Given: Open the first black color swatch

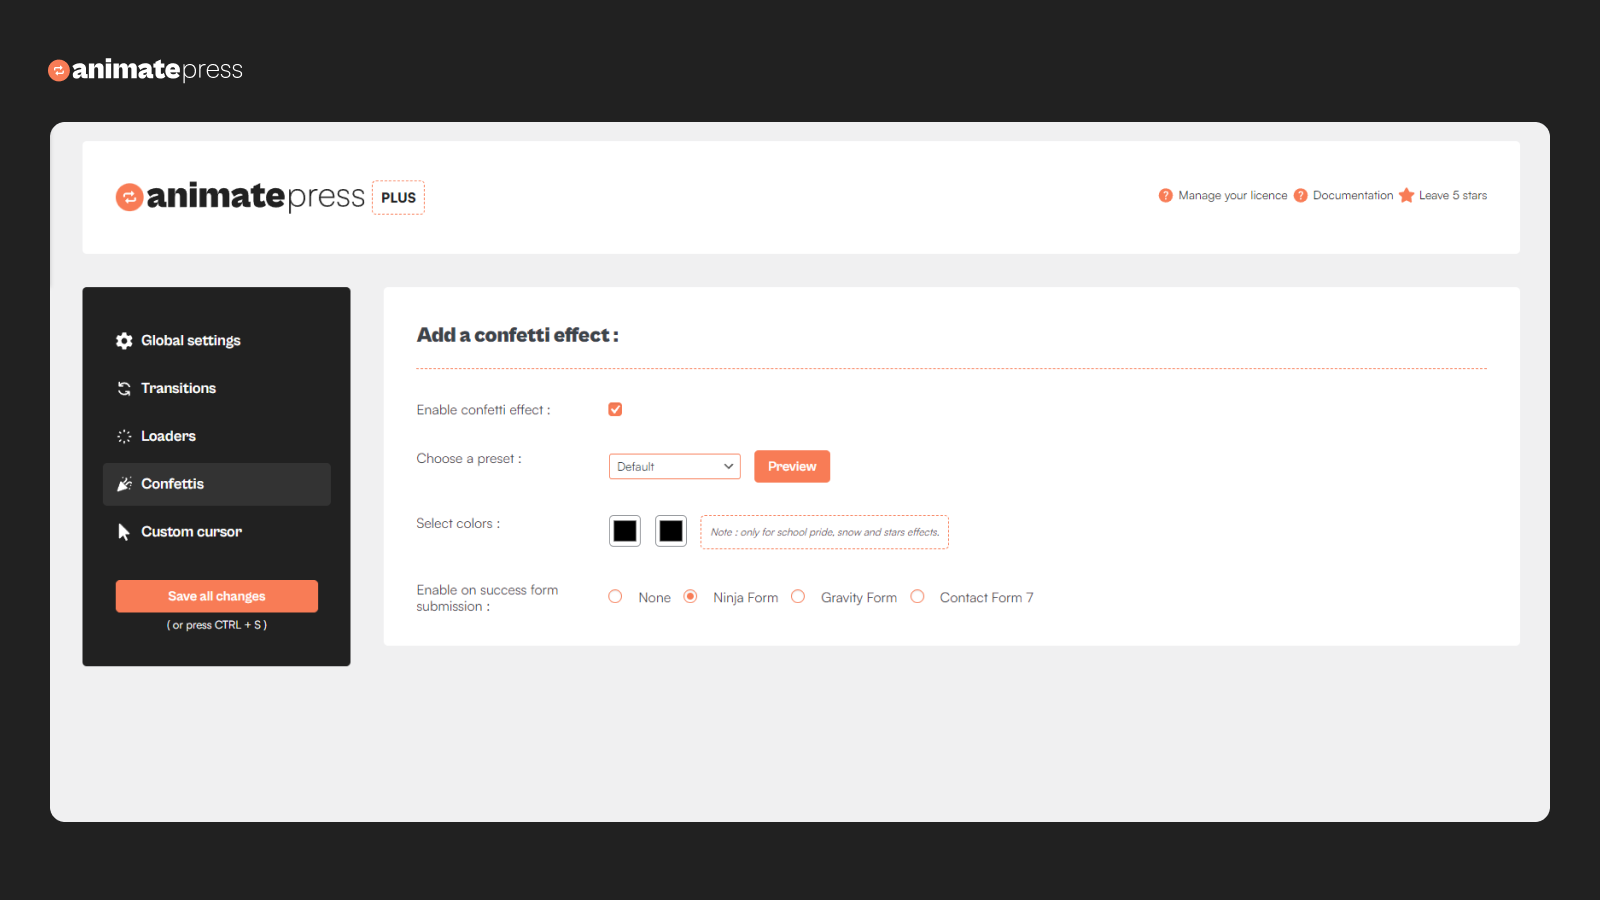Looking at the screenshot, I should 625,531.
